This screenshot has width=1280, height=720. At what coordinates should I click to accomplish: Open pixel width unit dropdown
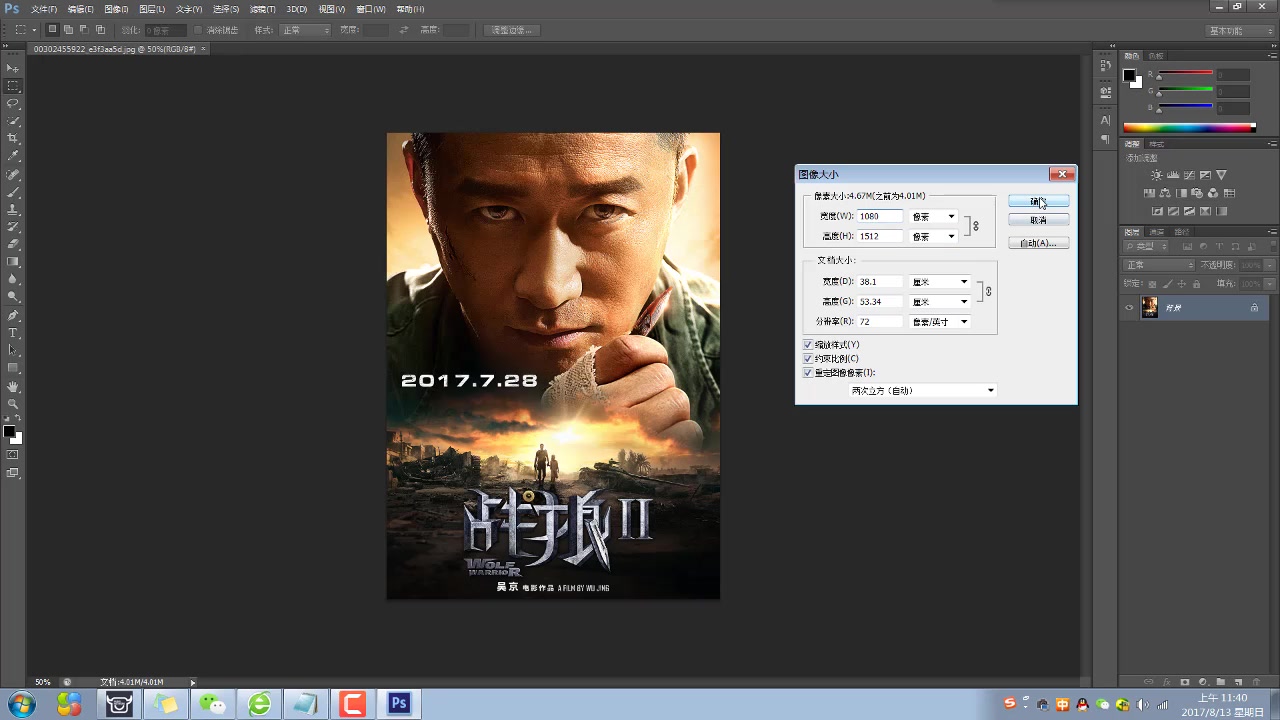coord(934,216)
